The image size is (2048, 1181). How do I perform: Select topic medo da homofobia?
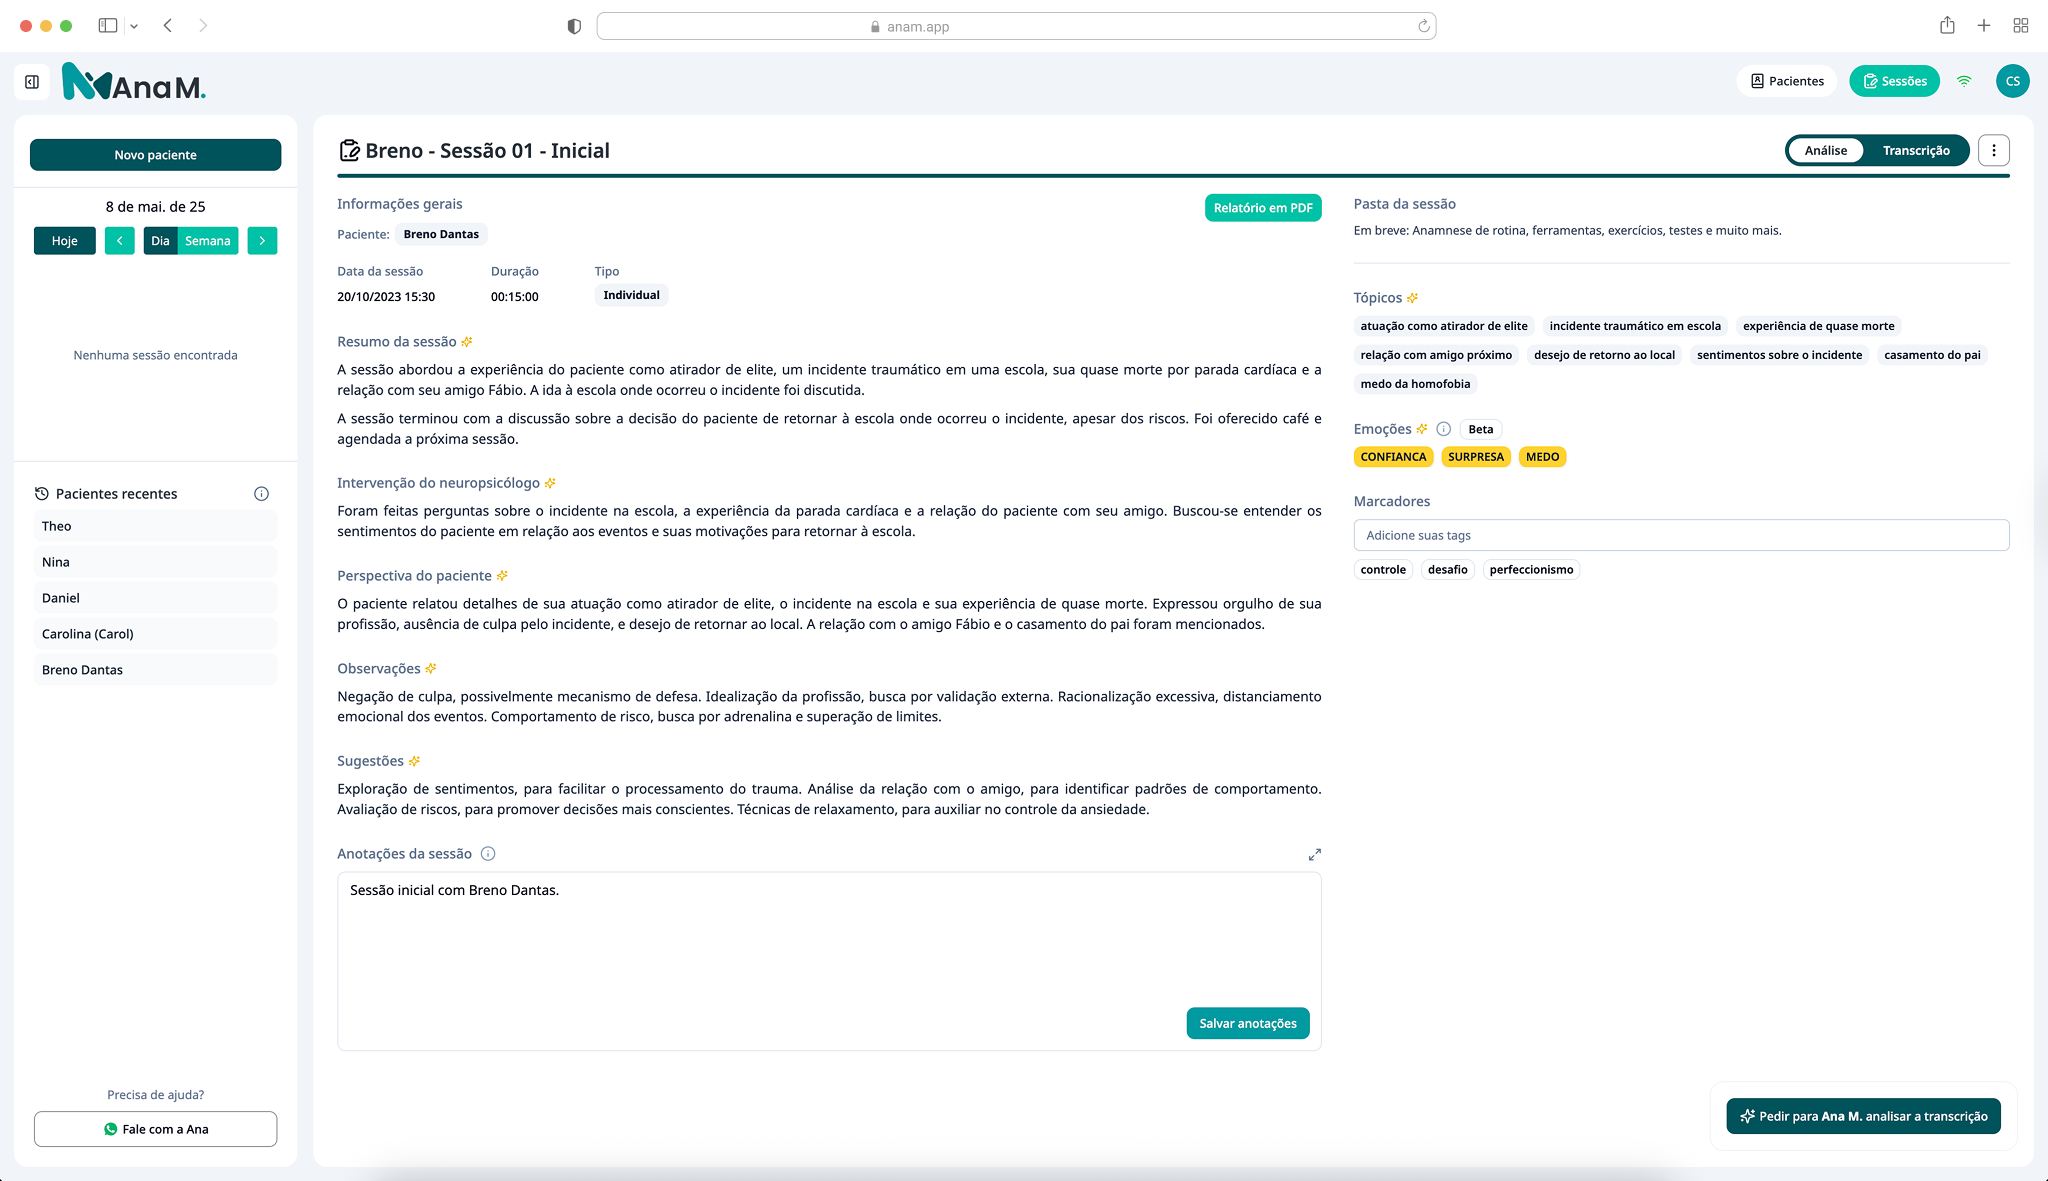pos(1415,384)
